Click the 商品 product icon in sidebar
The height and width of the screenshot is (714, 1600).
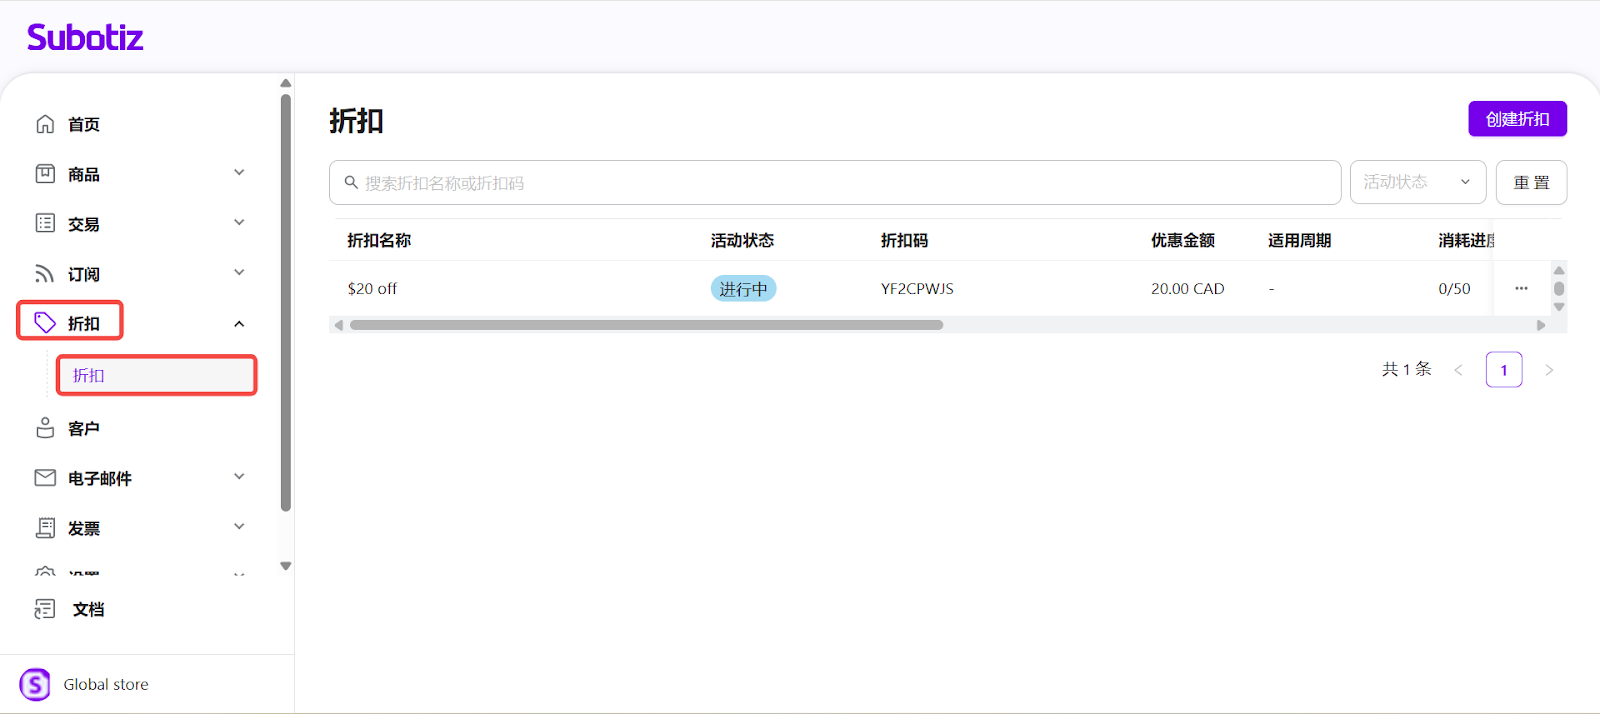click(45, 174)
